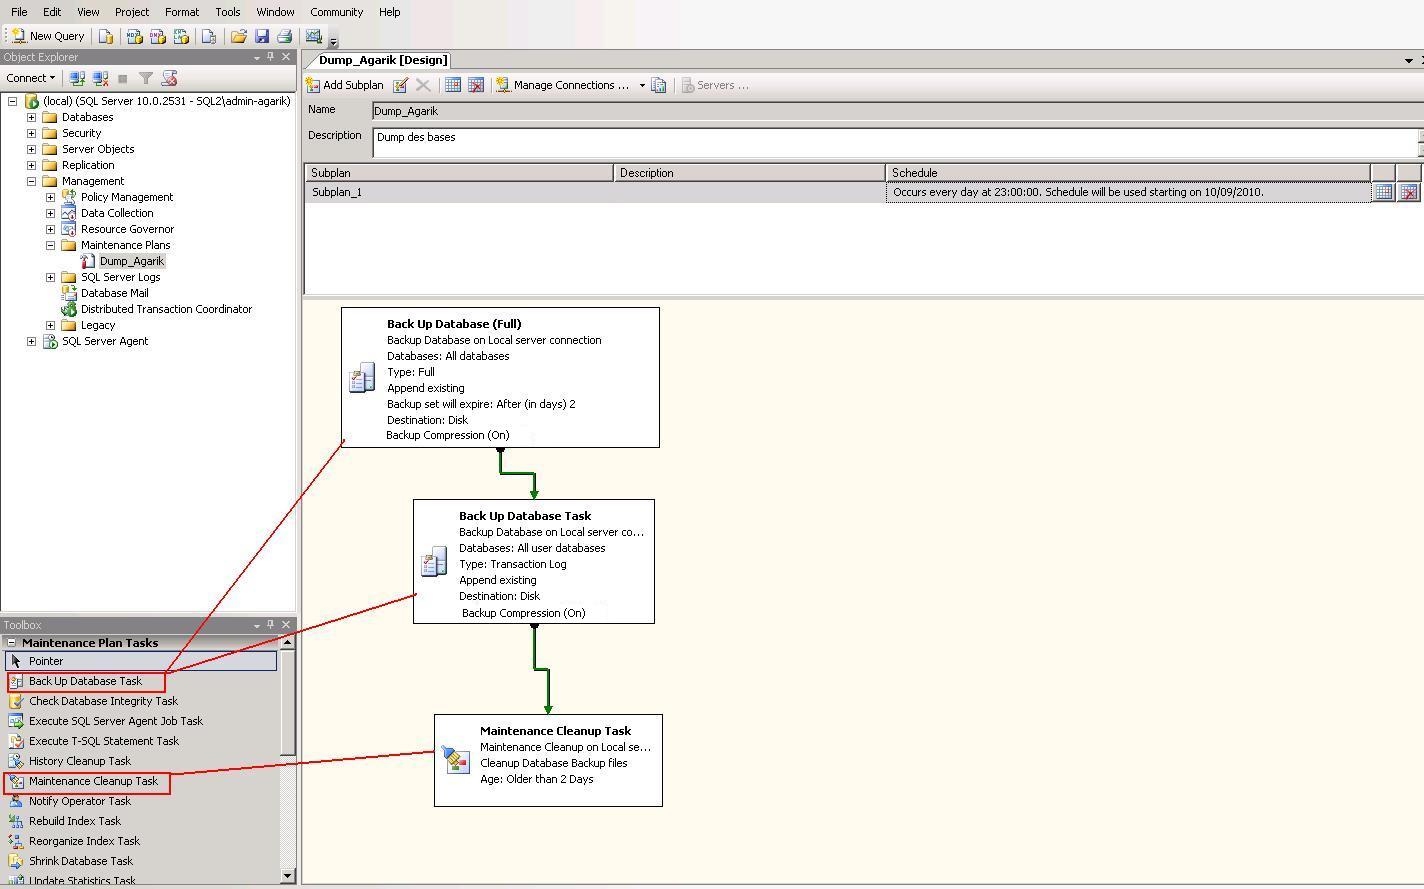The width and height of the screenshot is (1424, 889).
Task: Click the Subplan_1 schedule calendar icon
Action: coord(1383,192)
